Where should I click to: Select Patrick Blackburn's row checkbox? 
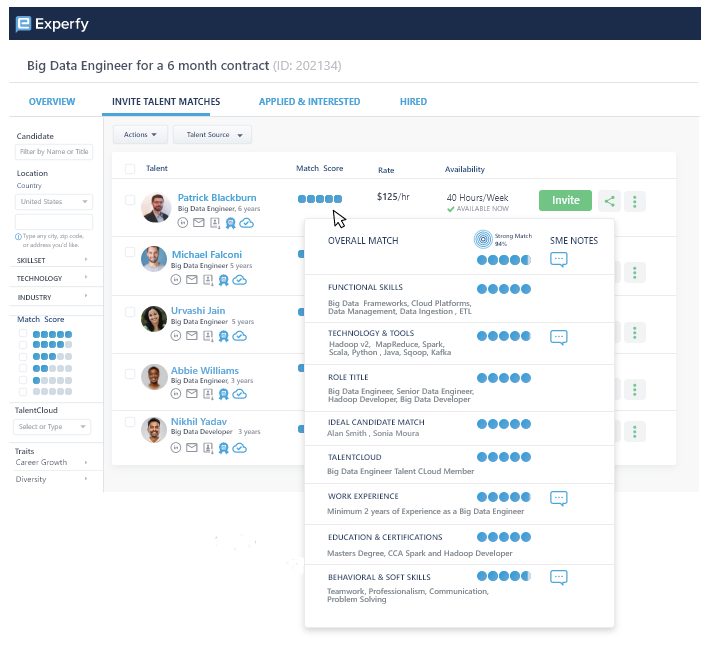130,200
